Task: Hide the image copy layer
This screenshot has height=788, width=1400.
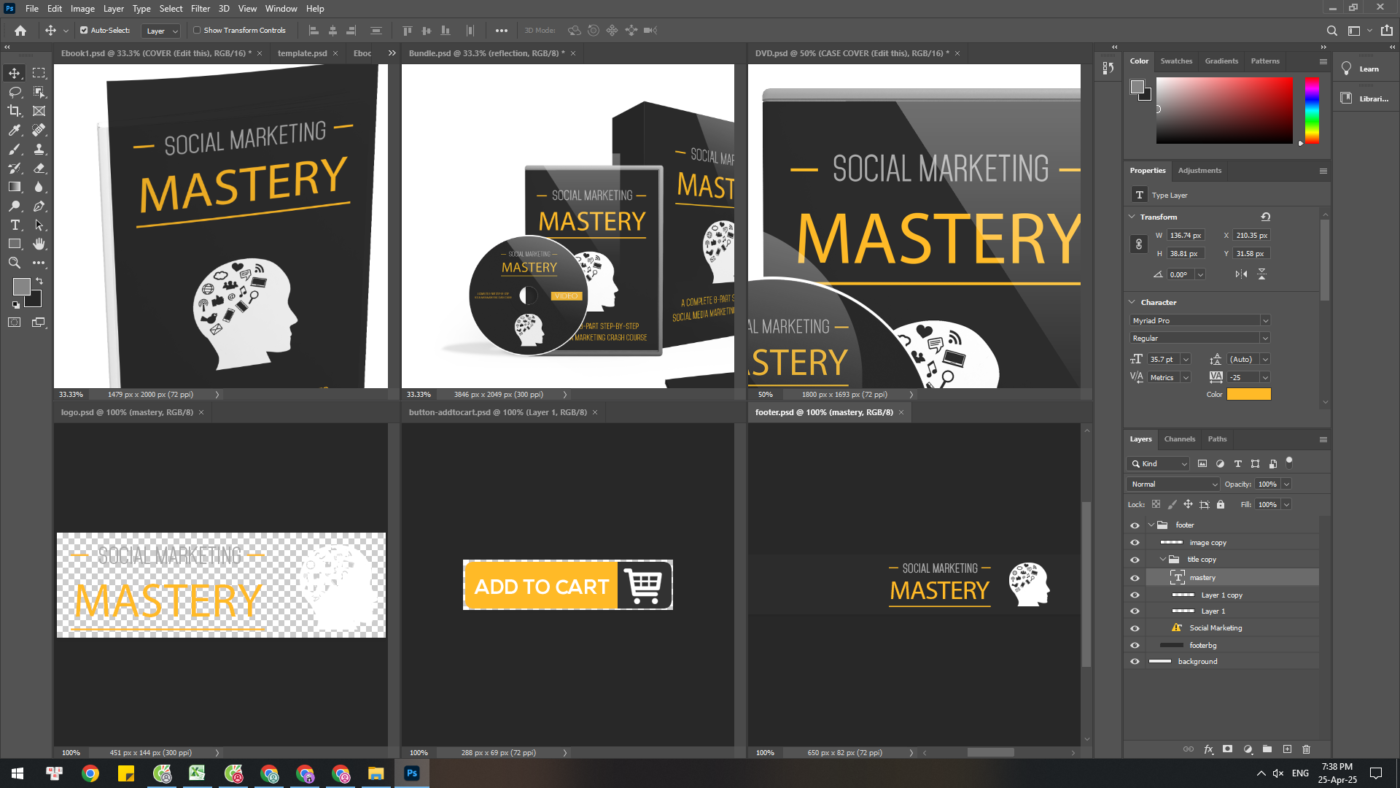Action: [1134, 543]
